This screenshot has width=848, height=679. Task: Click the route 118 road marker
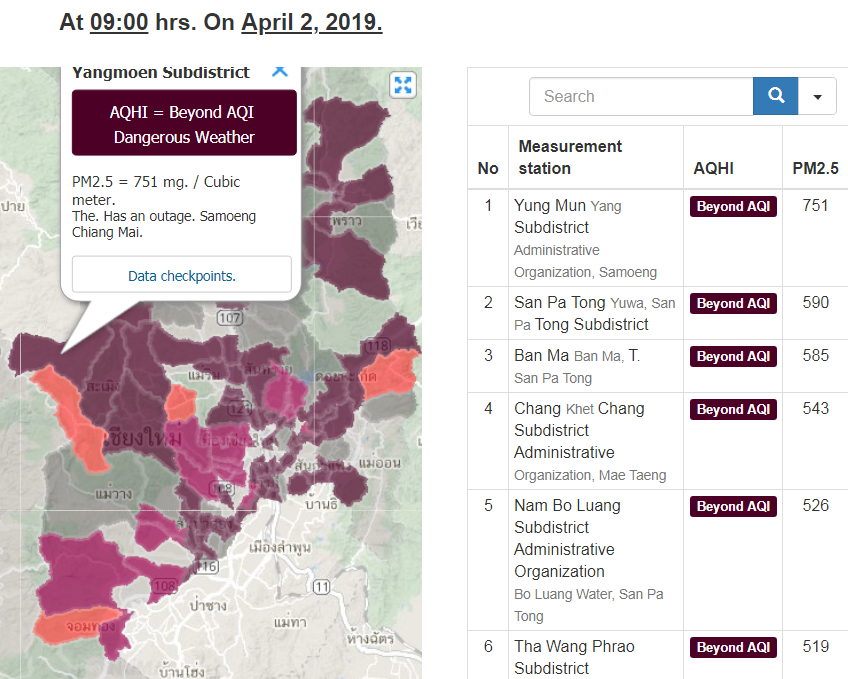(378, 346)
